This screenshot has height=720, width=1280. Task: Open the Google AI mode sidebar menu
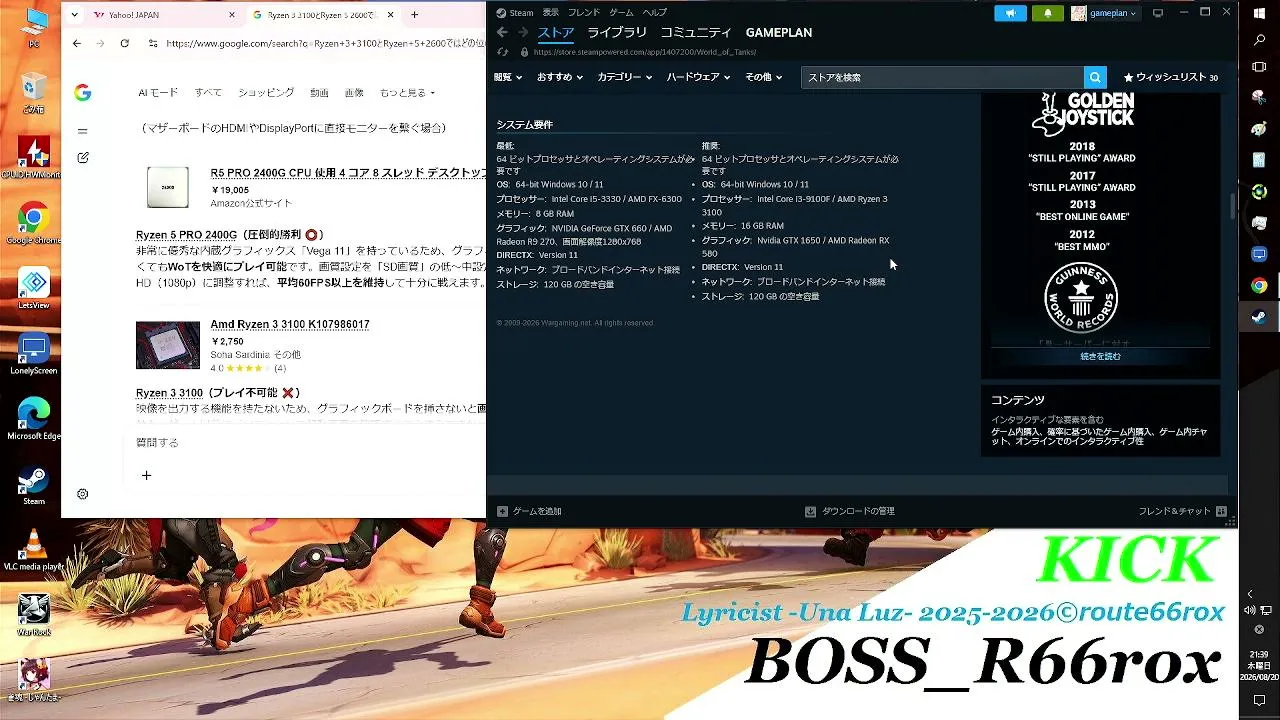tap(82, 131)
